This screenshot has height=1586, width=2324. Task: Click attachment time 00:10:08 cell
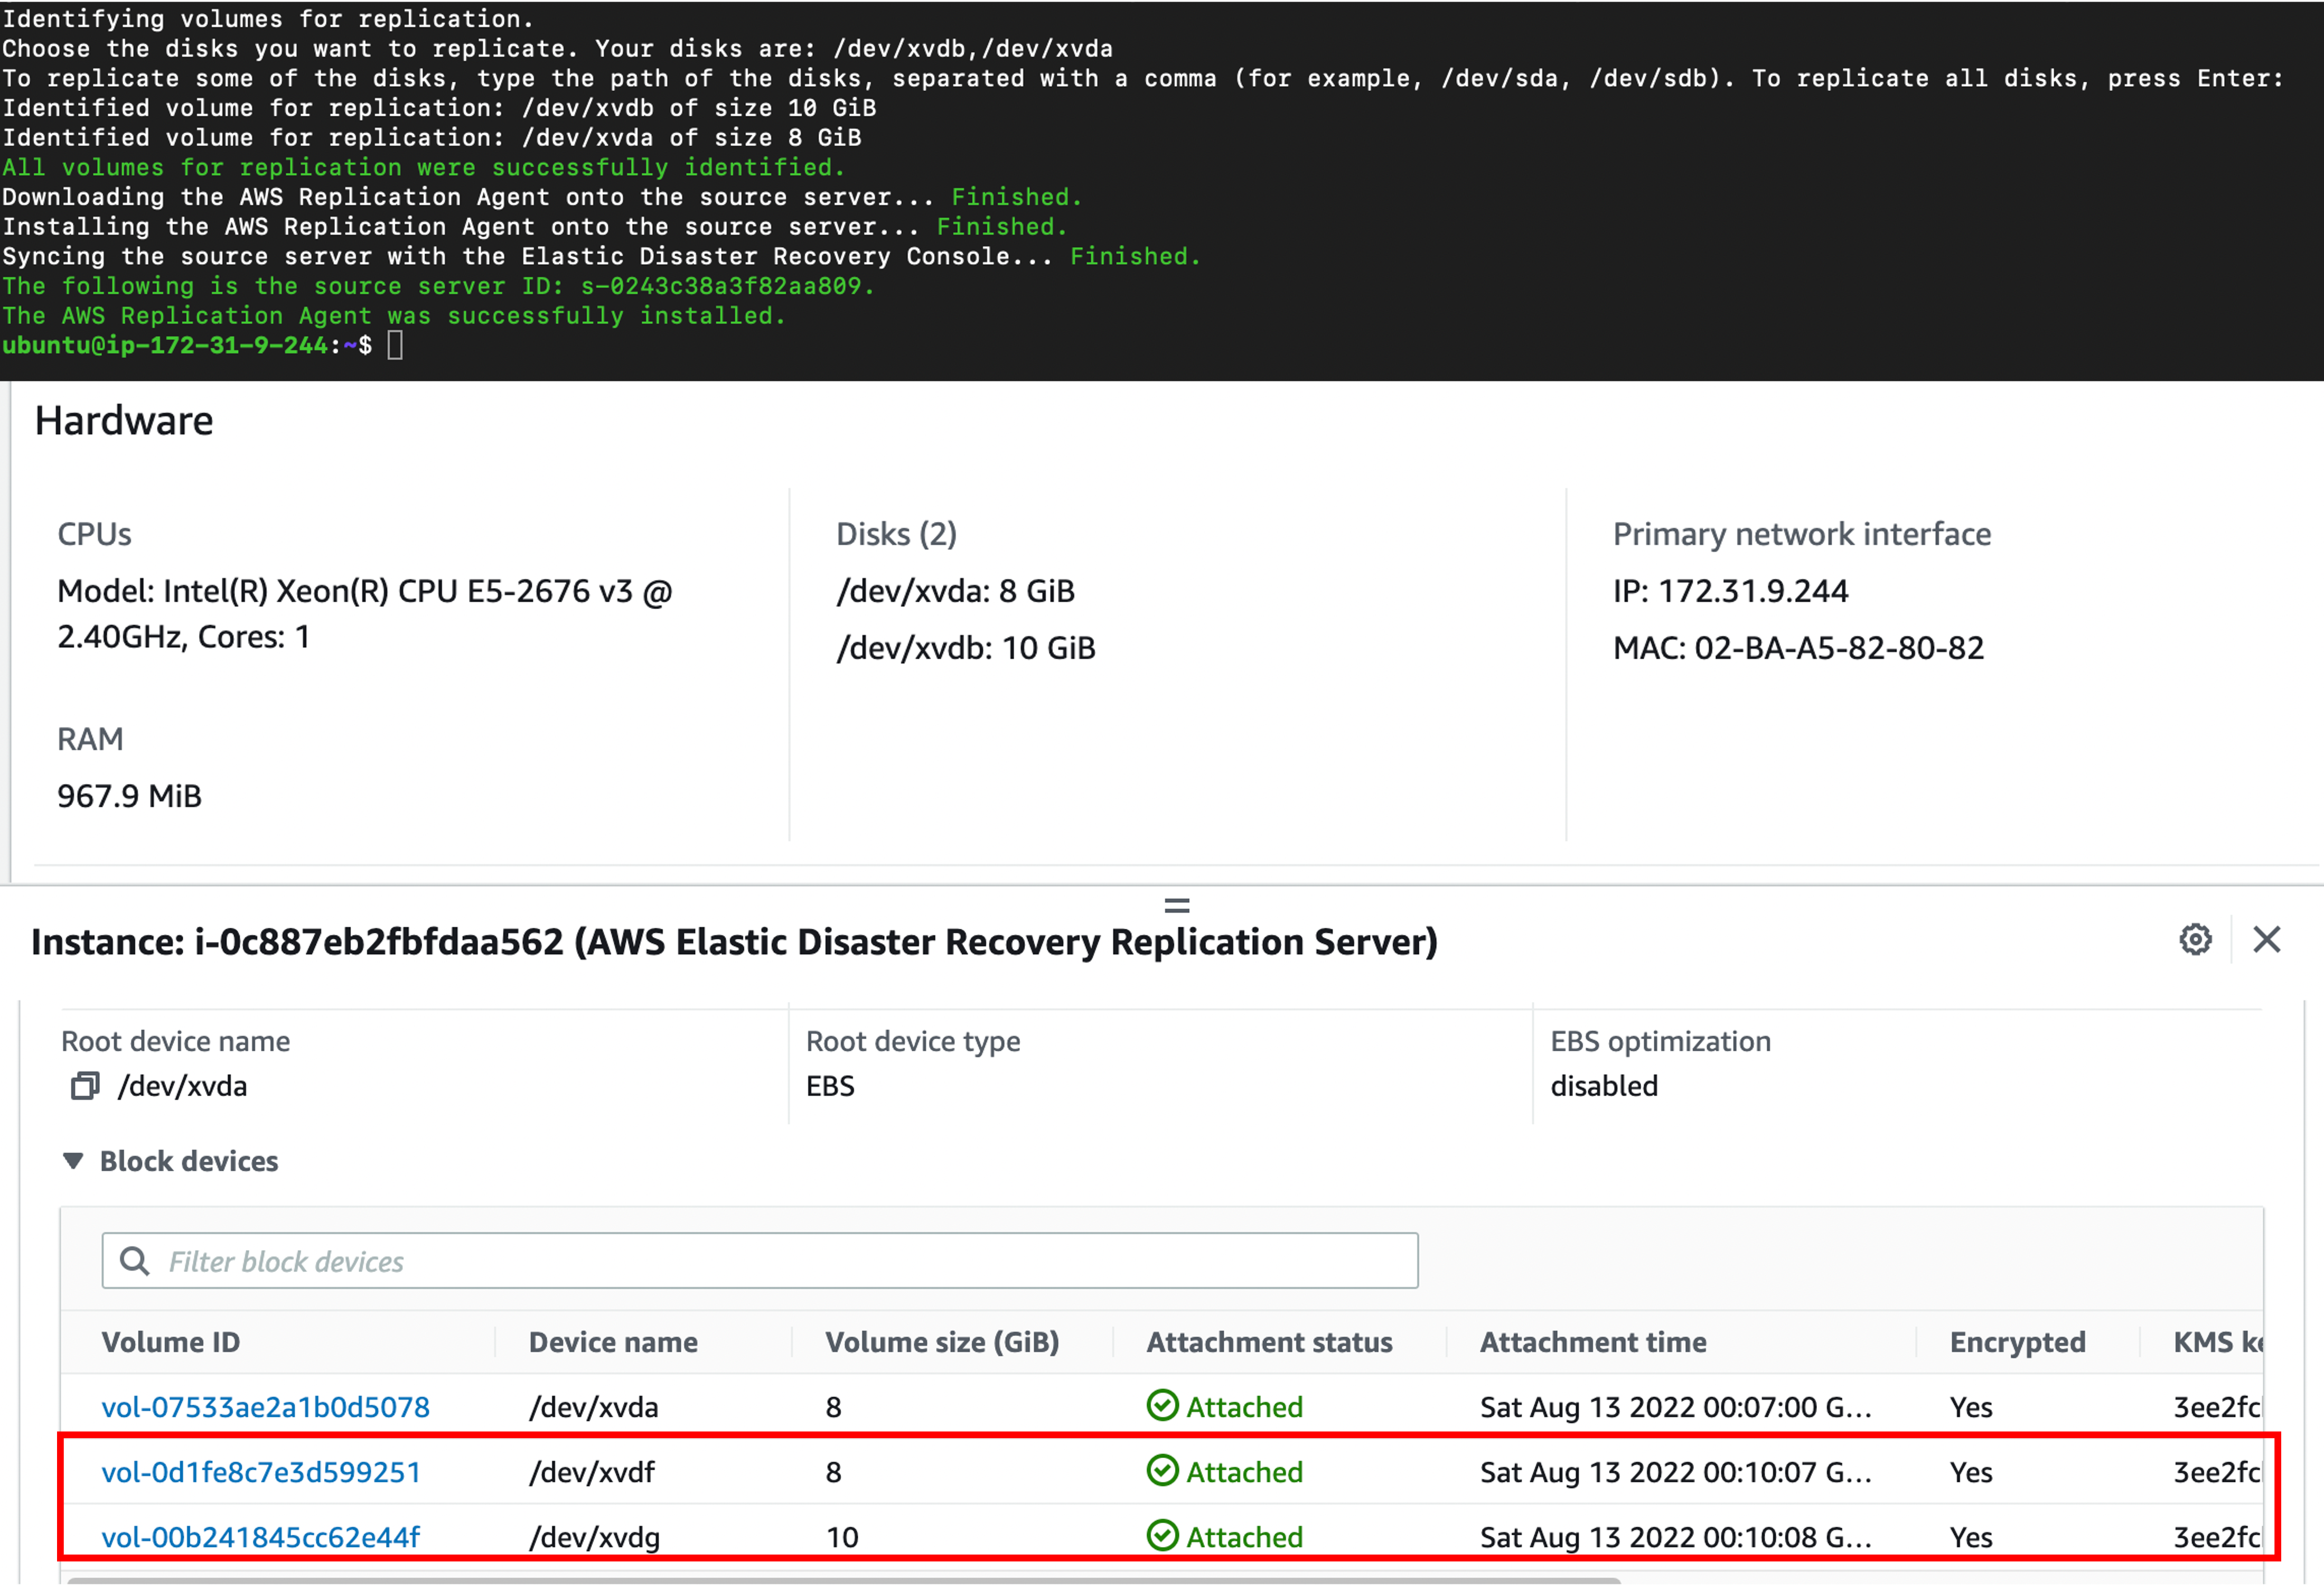[1675, 1537]
